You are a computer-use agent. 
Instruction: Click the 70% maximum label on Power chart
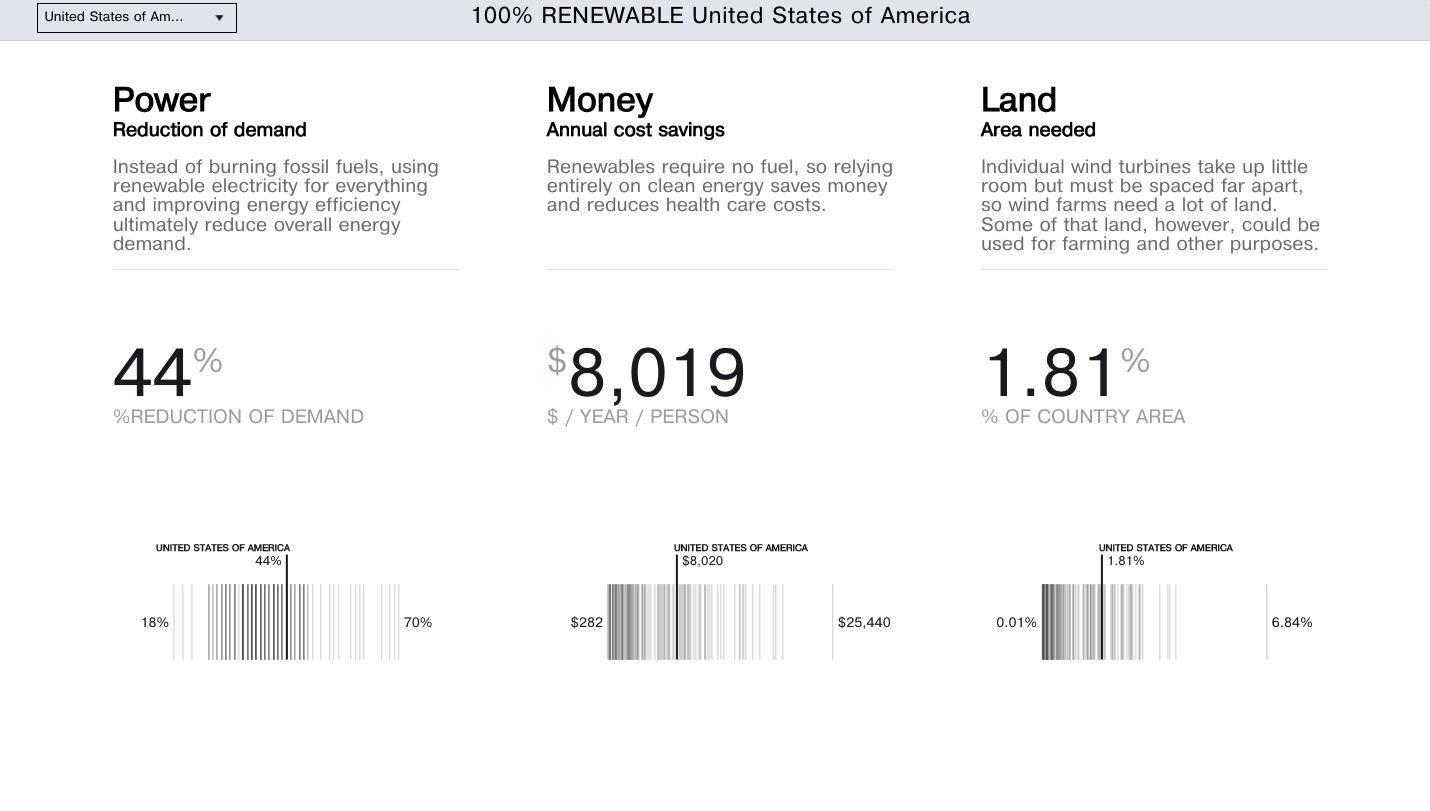click(x=418, y=623)
